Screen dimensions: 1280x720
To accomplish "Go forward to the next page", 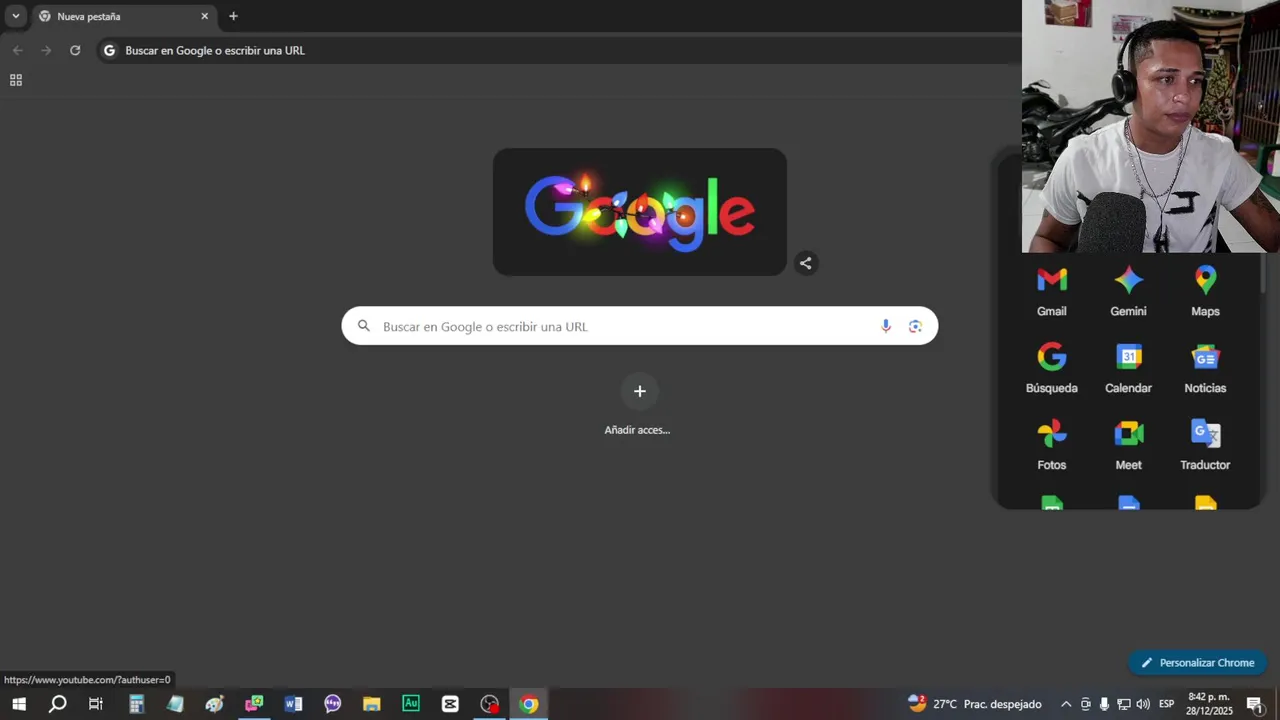I will 46,50.
